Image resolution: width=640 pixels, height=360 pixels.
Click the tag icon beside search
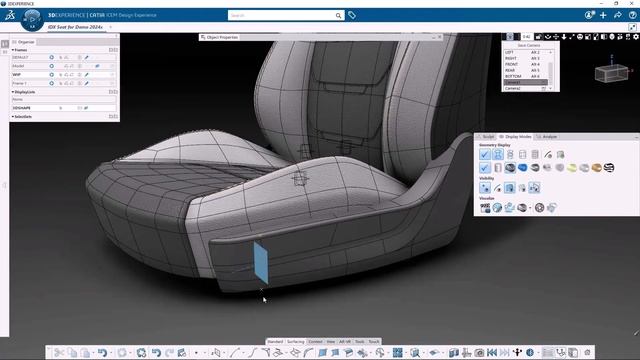(x=351, y=16)
